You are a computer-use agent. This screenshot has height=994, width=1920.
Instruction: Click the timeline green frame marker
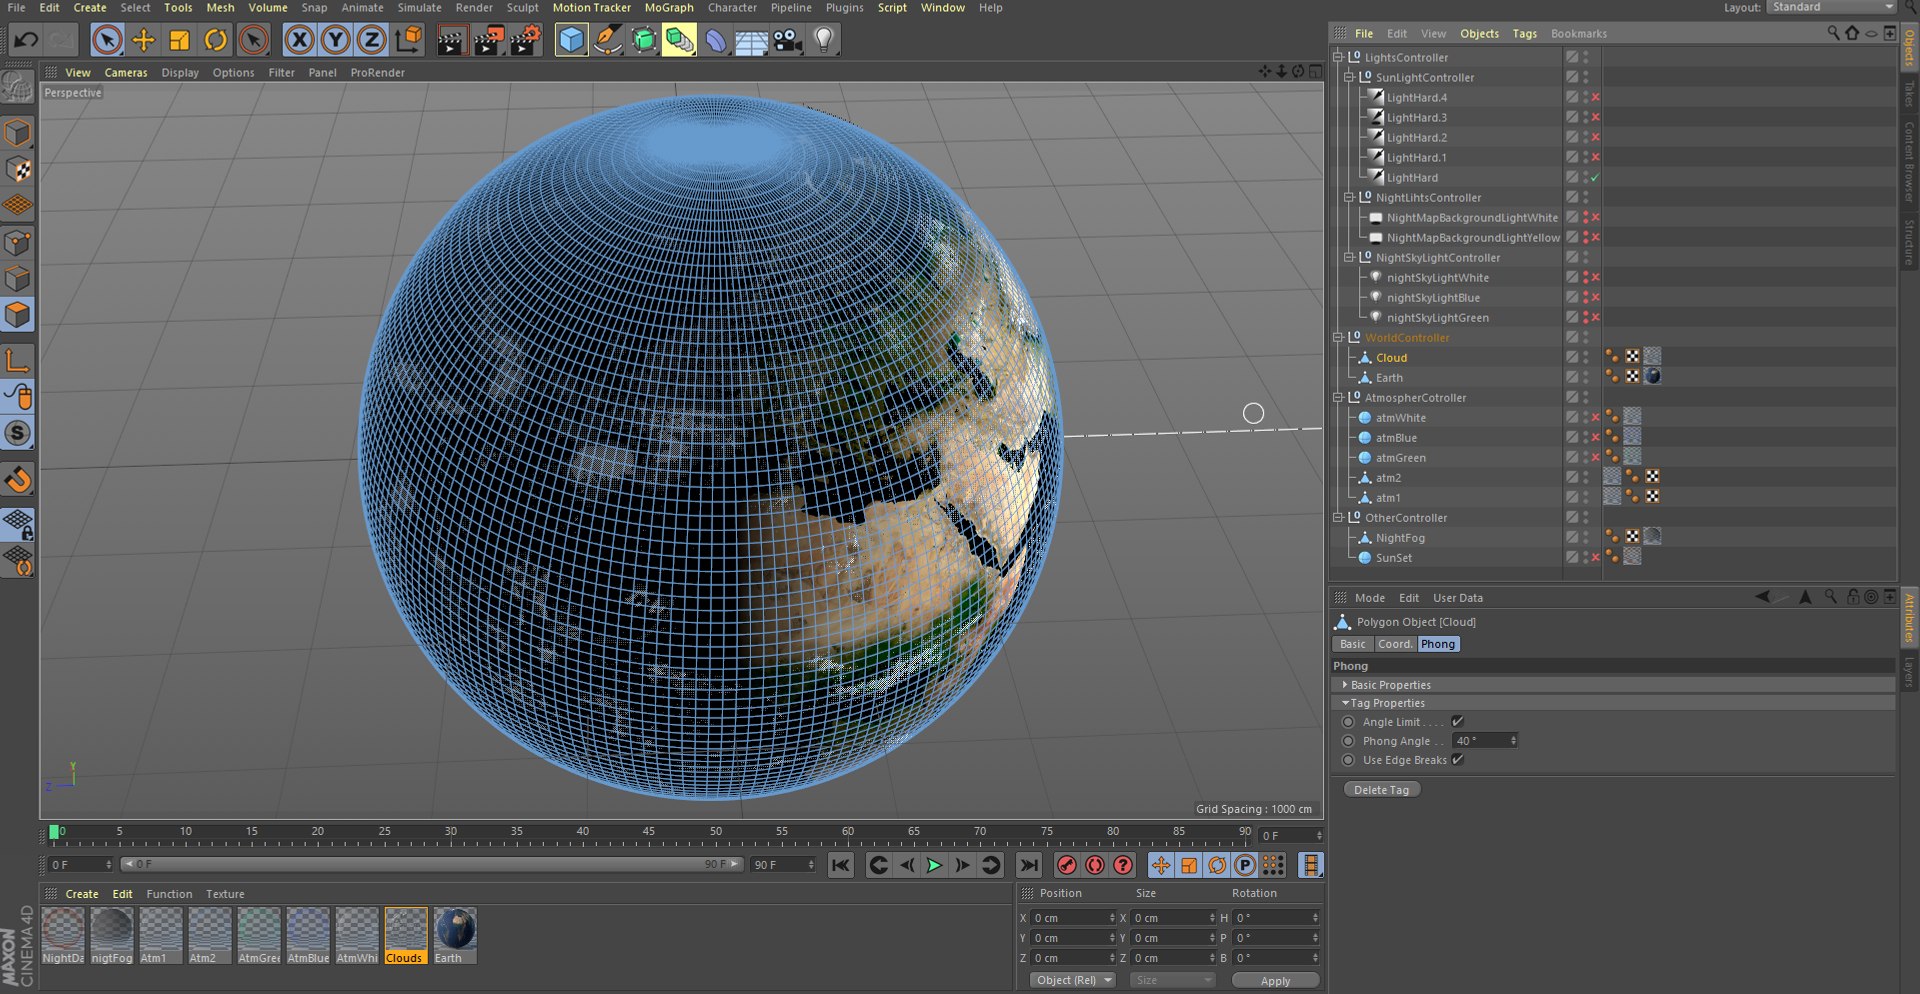54,832
